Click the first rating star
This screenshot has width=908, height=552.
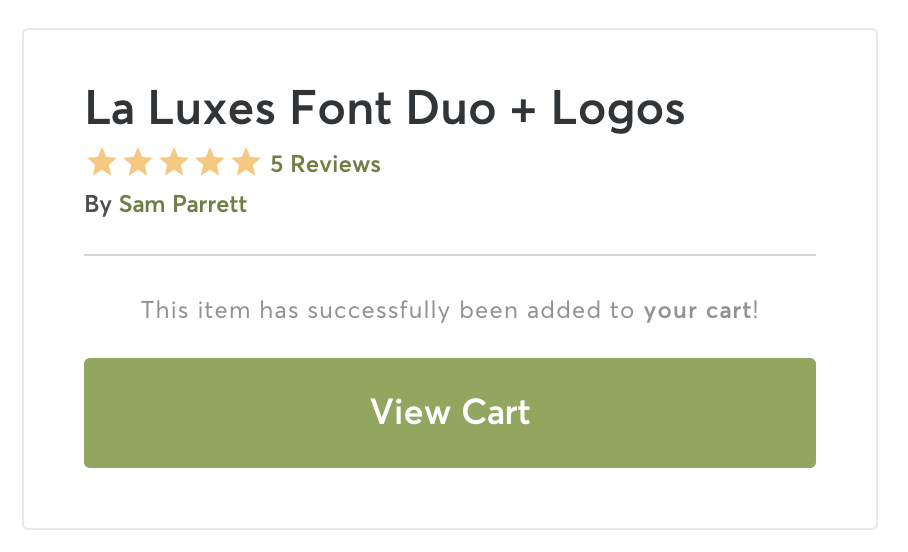pyautogui.click(x=102, y=162)
